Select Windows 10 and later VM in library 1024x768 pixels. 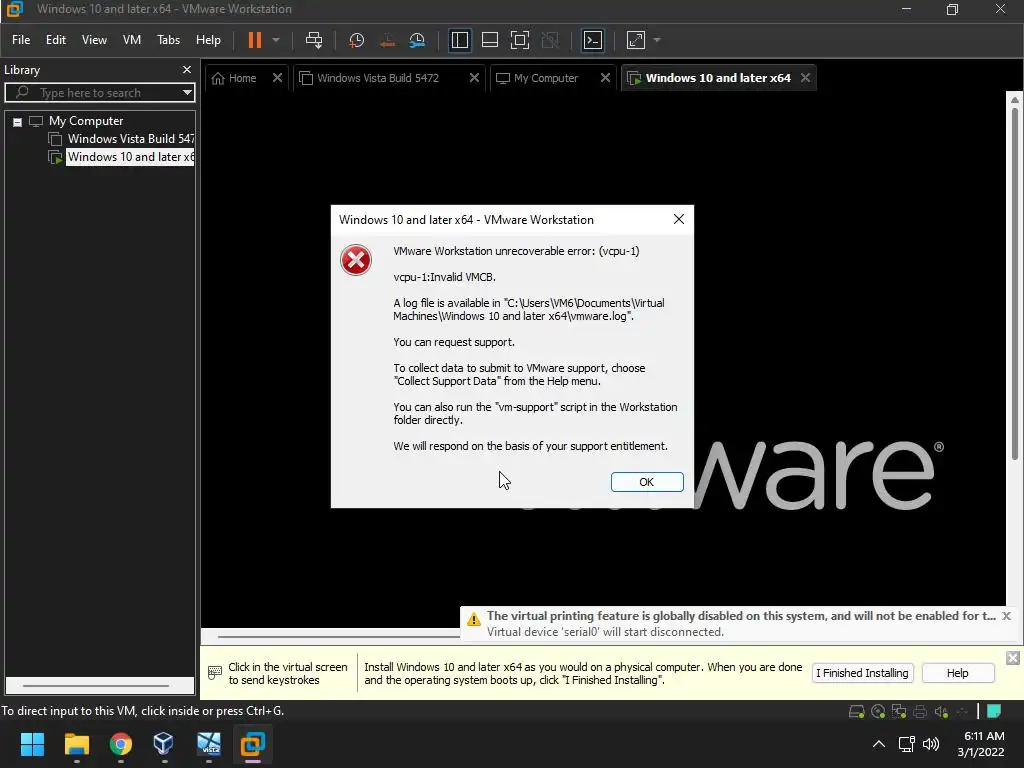pyautogui.click(x=131, y=157)
